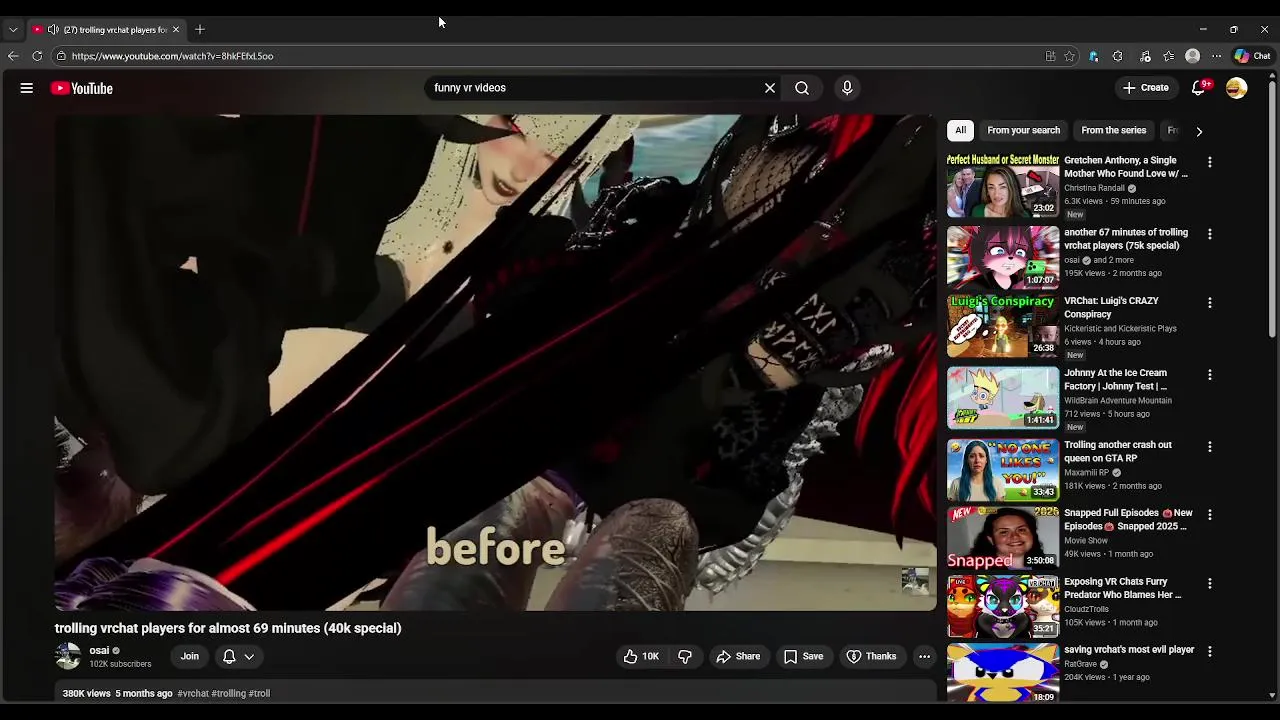Open saving vrchat's most evil player title
1280x720 pixels.
click(x=1129, y=650)
